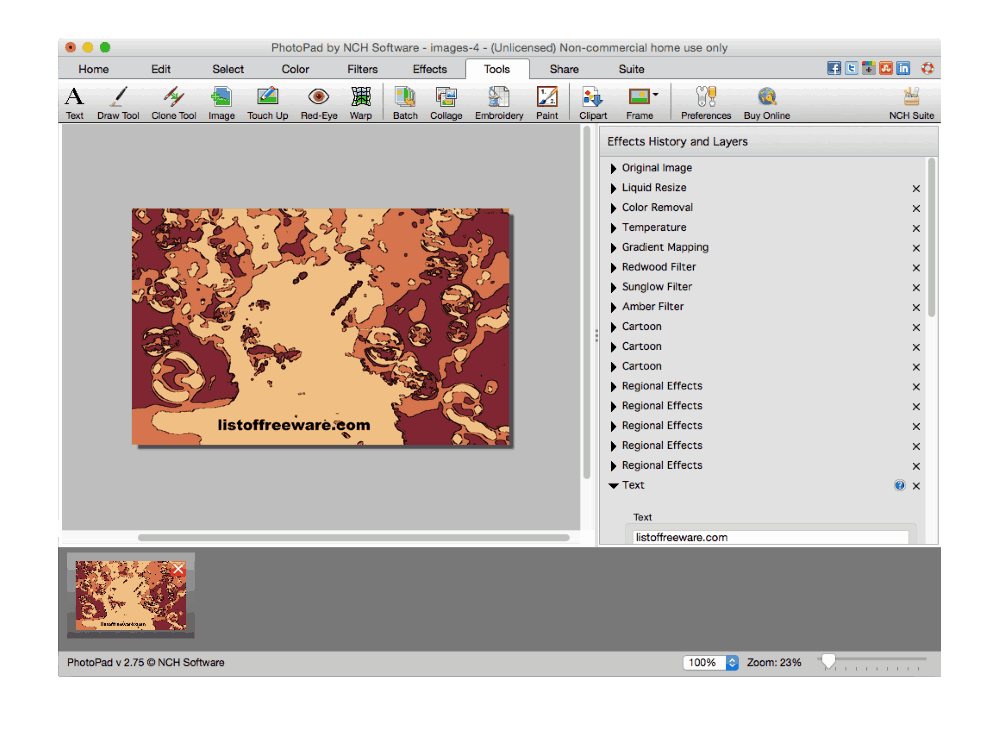Image resolution: width=1000 pixels, height=756 pixels.
Task: Expand the Color Removal entry
Action: tap(613, 208)
